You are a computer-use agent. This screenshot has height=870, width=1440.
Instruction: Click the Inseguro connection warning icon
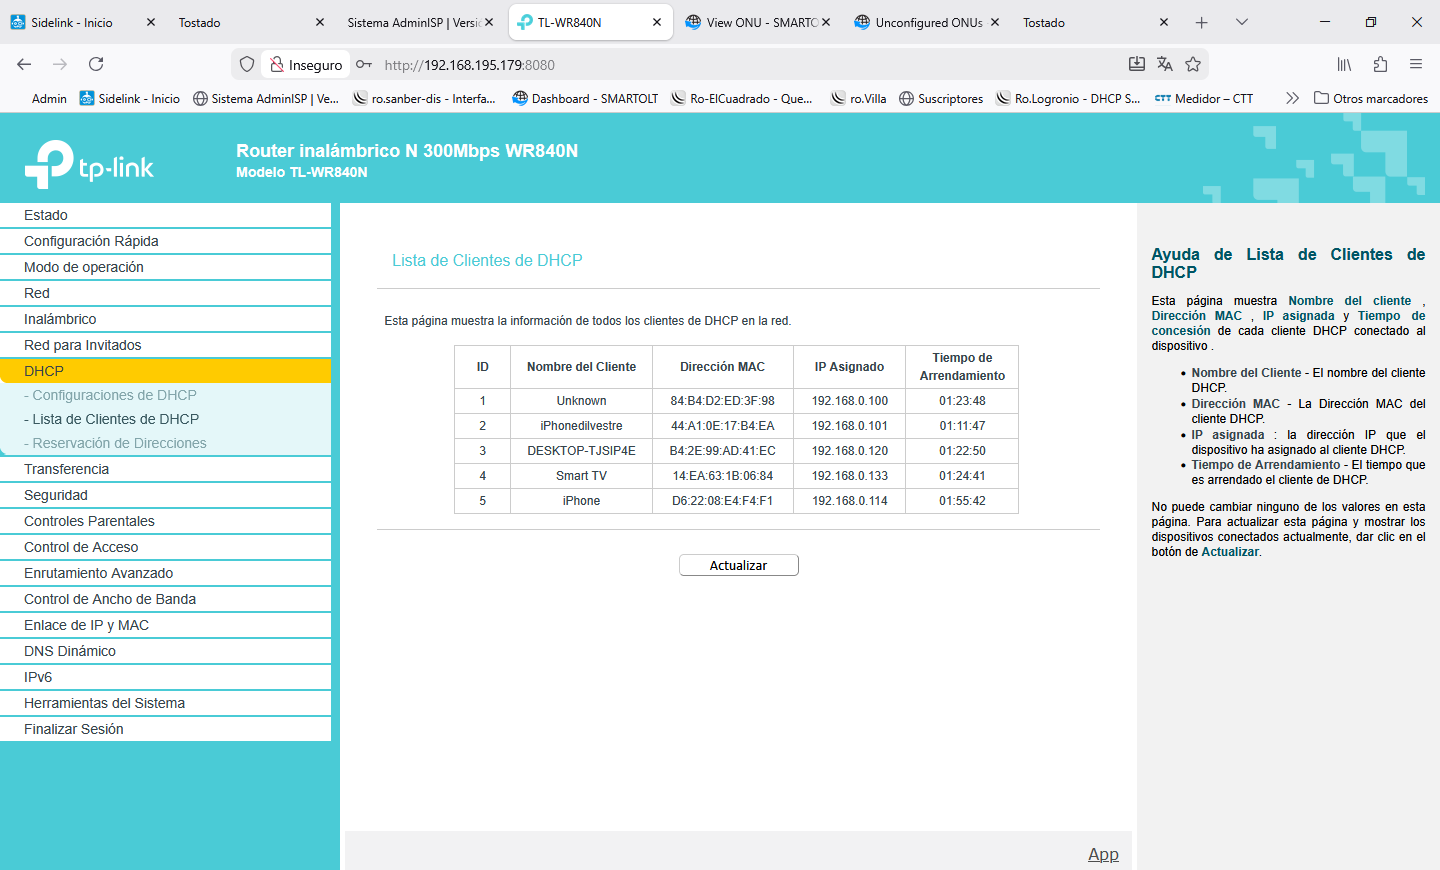click(277, 64)
